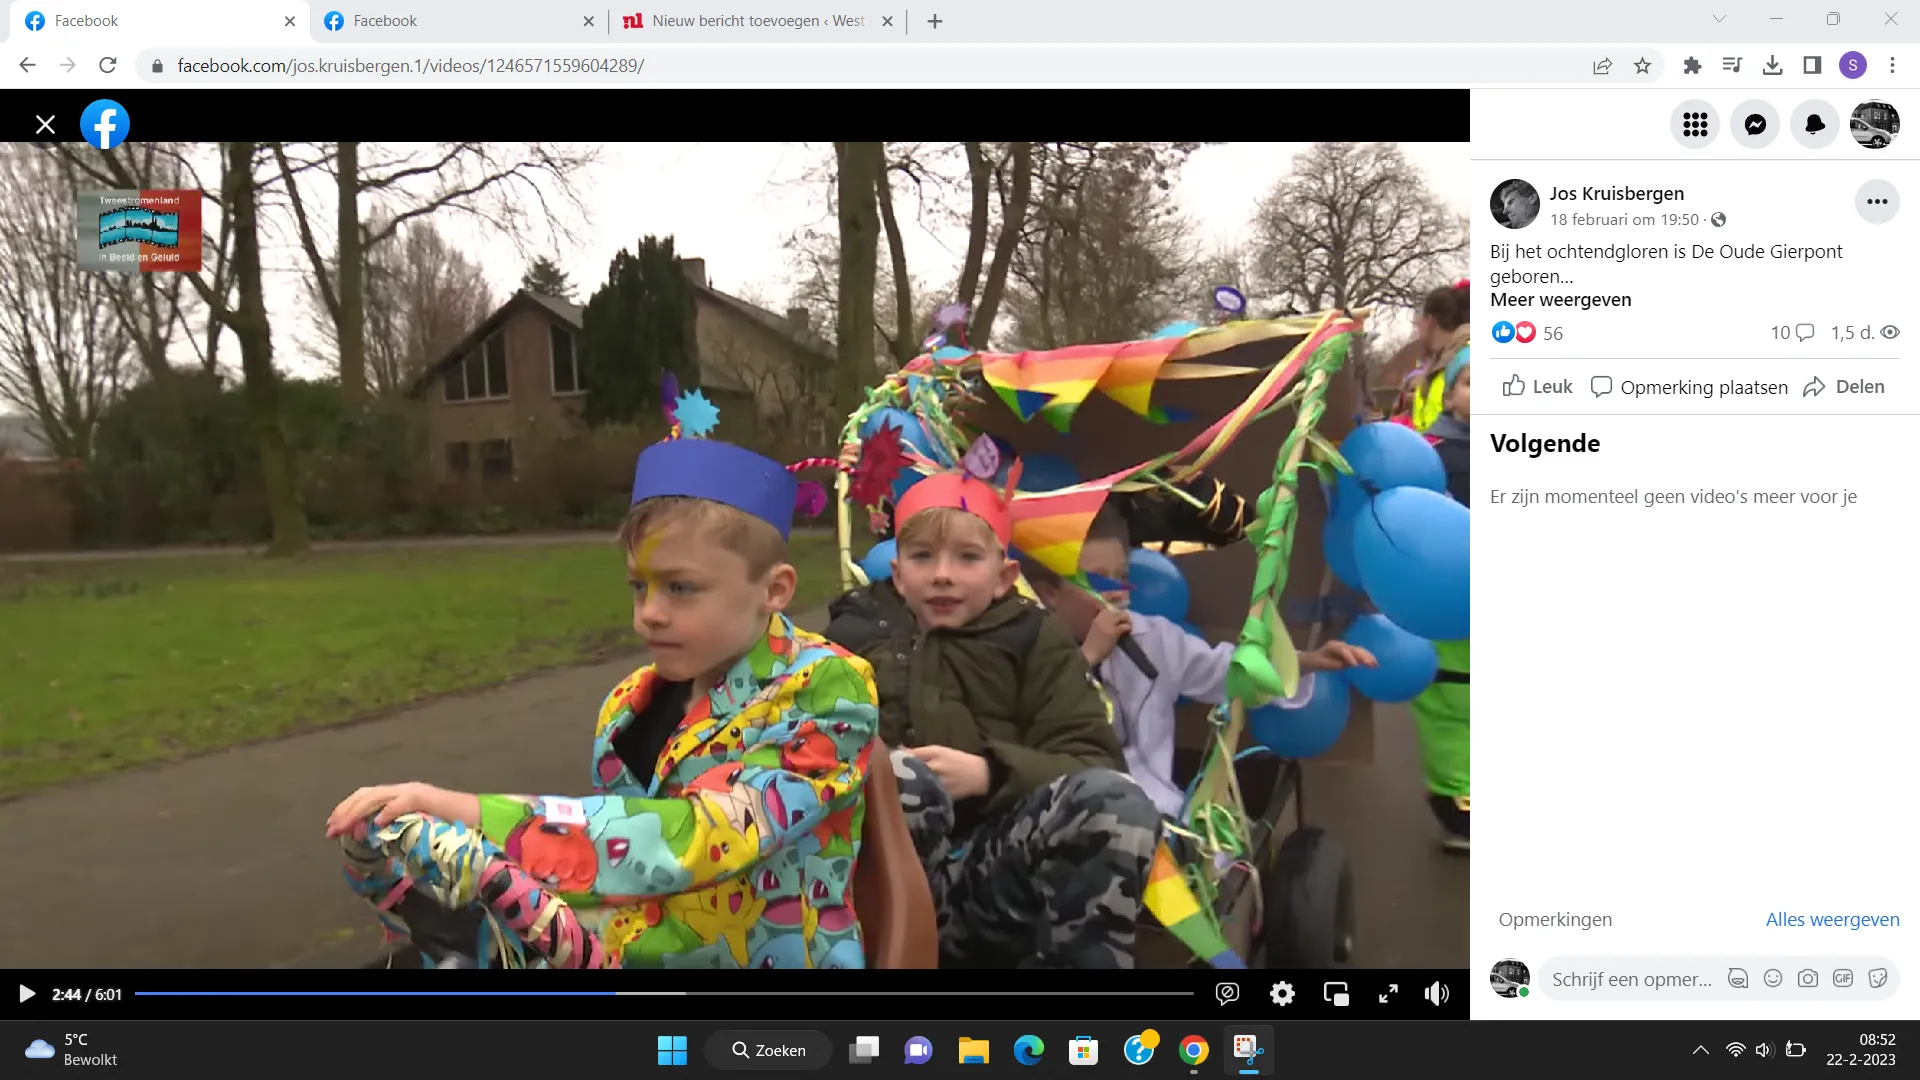Screen dimensions: 1920x1080
Task: Play the paused video
Action: tap(27, 993)
